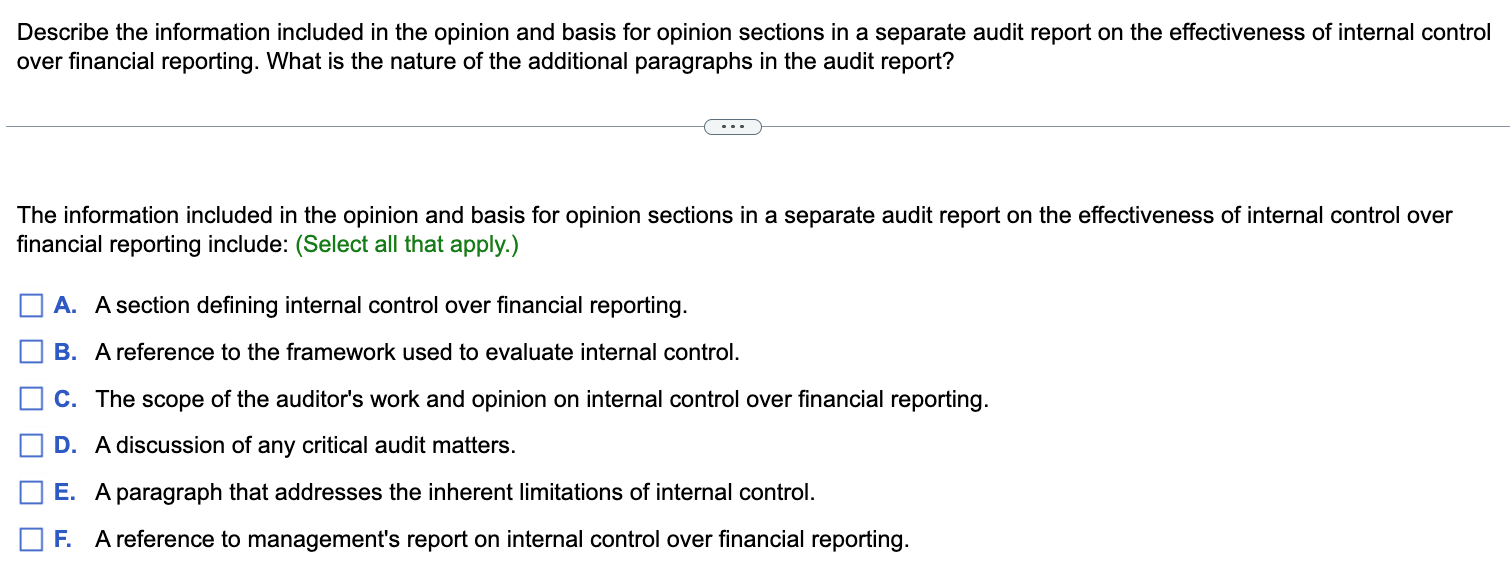Image resolution: width=1510 pixels, height=572 pixels.
Task: Enable checkbox D on critical audit matters
Action: click(x=31, y=446)
